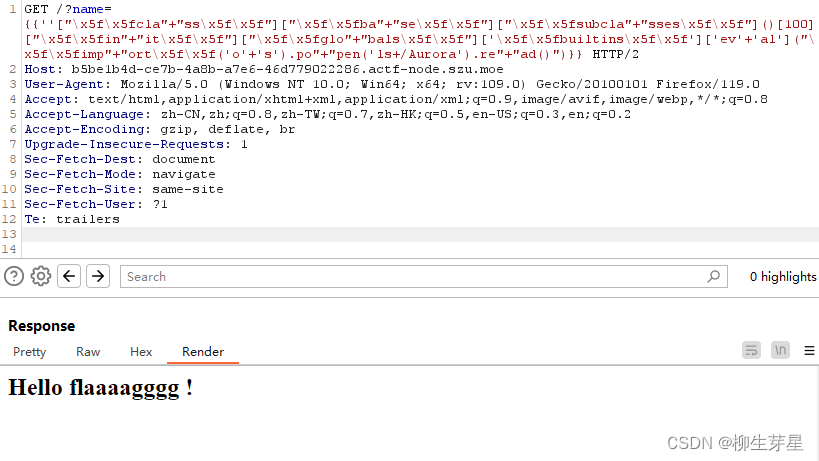Go to previous search match arrow
The height and width of the screenshot is (461, 819).
69,276
